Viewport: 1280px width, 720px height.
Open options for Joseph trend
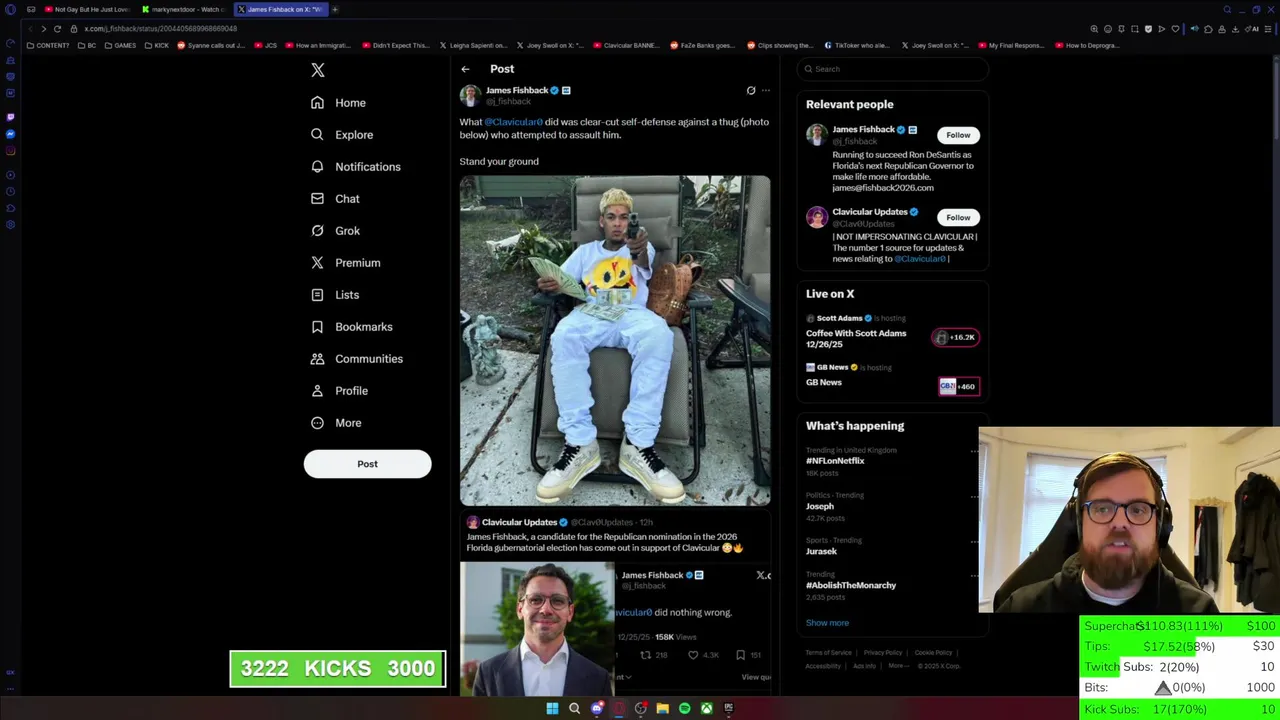point(975,496)
